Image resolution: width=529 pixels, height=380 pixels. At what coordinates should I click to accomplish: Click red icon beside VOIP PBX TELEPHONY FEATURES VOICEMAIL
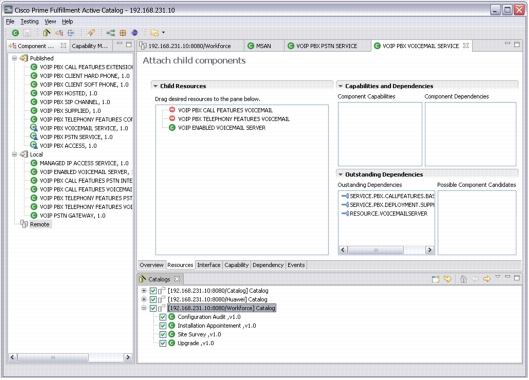click(172, 118)
